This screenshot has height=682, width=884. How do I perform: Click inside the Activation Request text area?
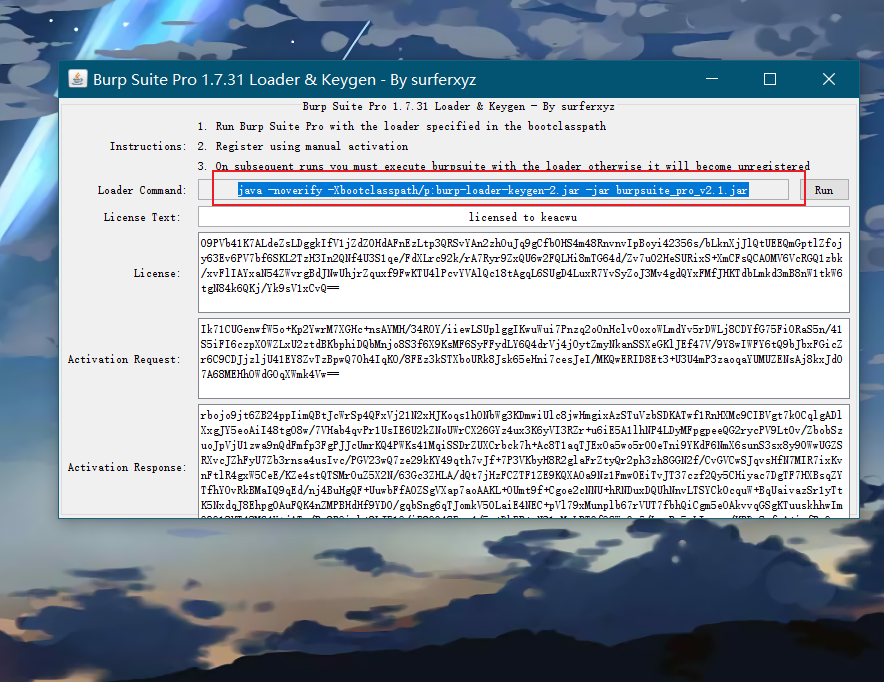pos(523,358)
